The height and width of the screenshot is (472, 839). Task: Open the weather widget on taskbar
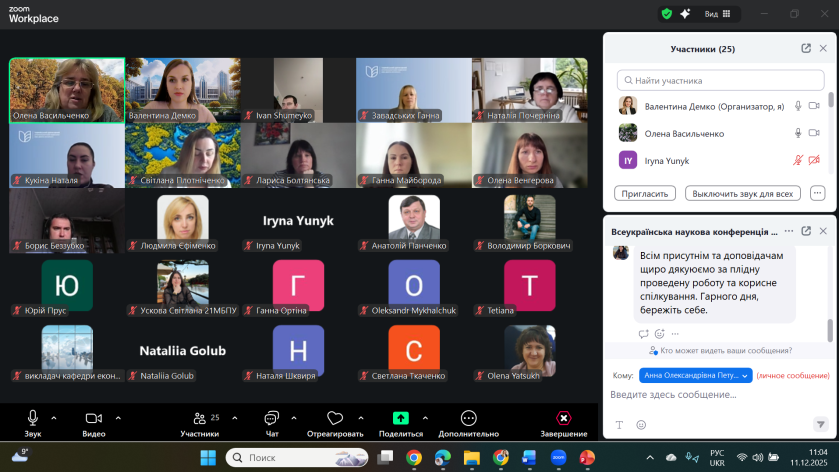click(20, 455)
